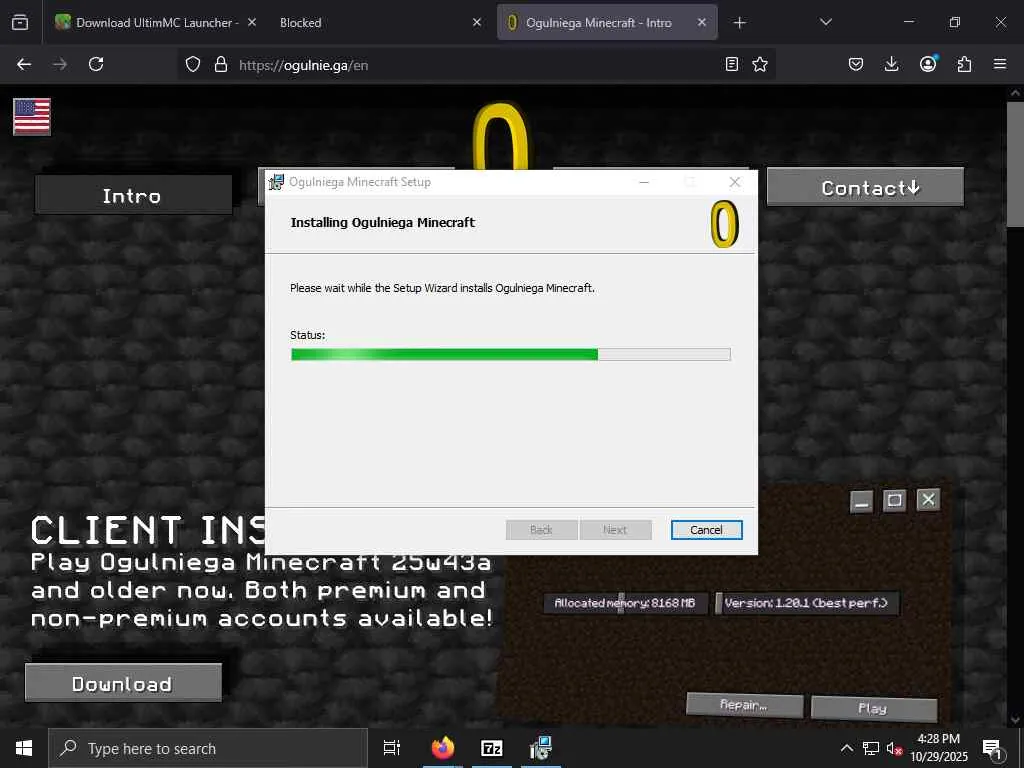Open the Firefox View icon in tab bar
This screenshot has height=768, width=1024.
[x=20, y=22]
